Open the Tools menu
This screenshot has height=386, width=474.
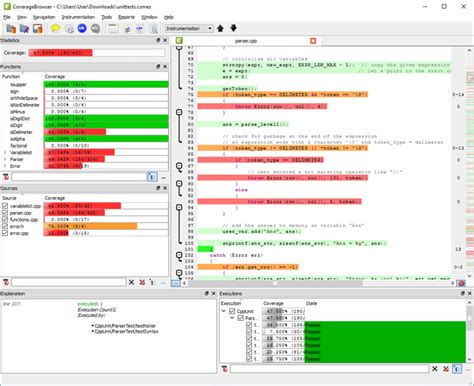[106, 17]
